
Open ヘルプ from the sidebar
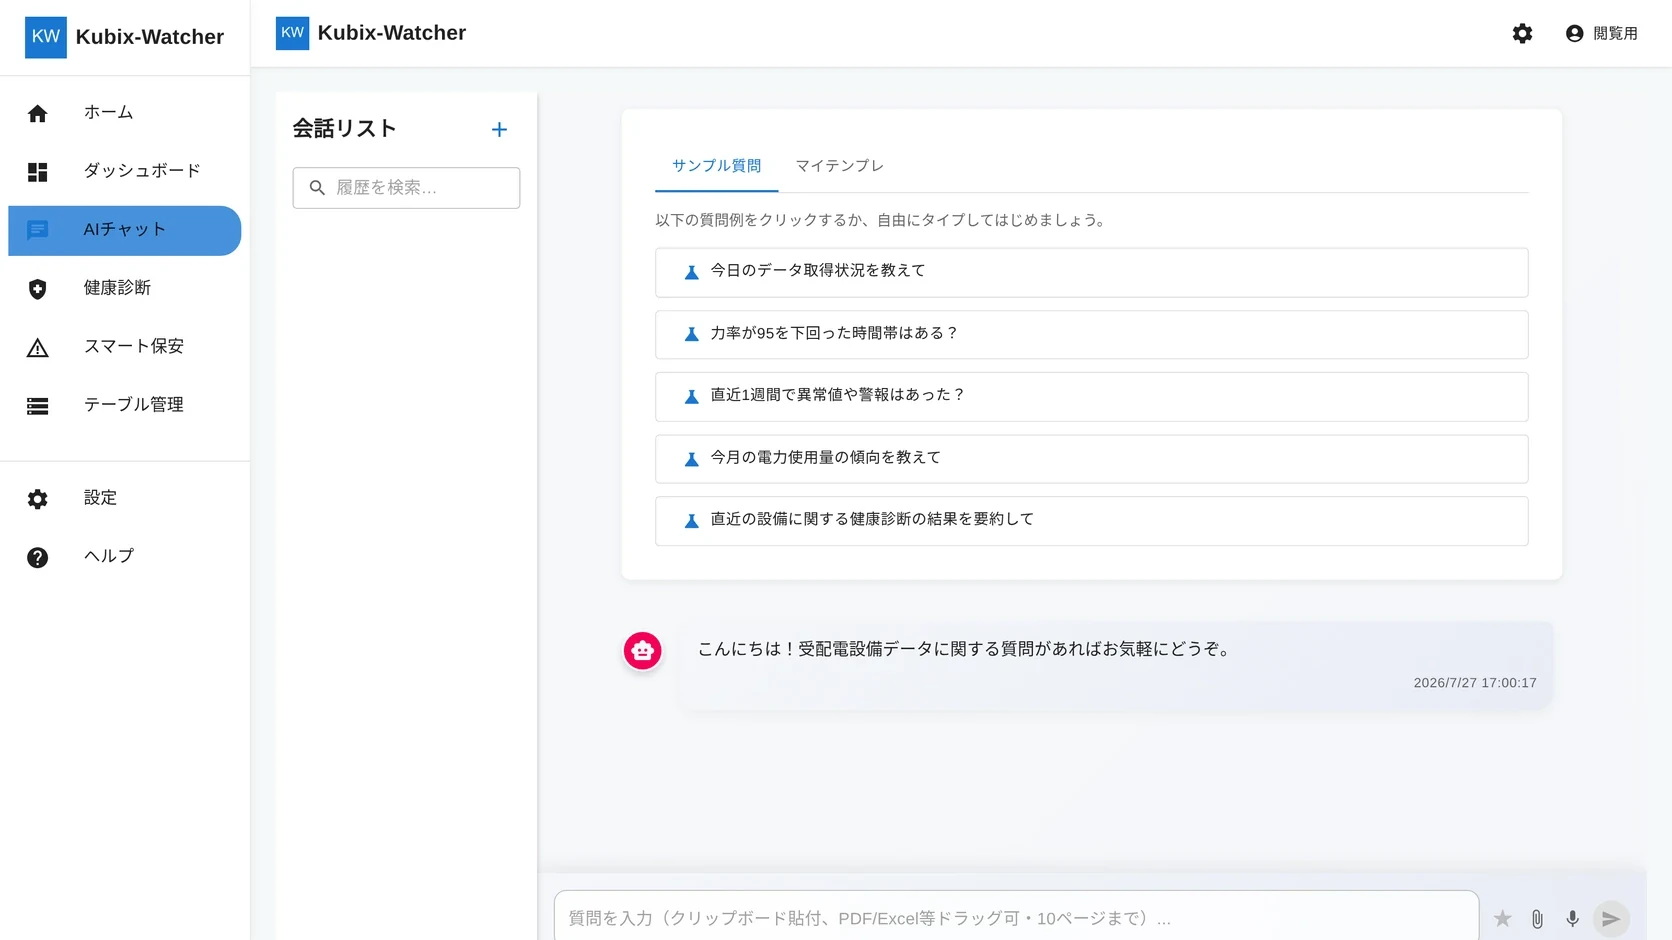pos(125,557)
